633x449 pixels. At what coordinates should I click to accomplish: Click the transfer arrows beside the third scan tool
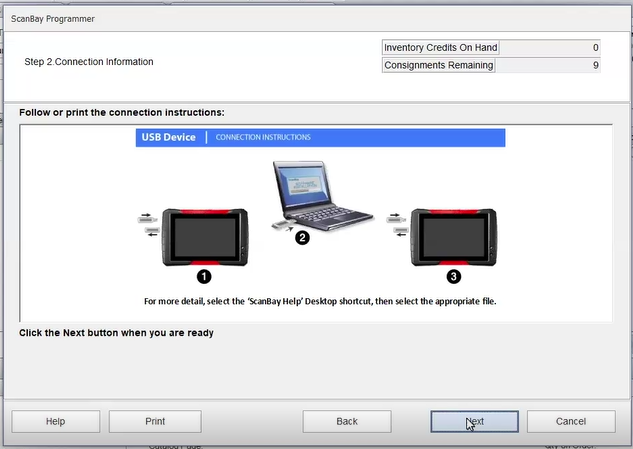[x=395, y=221]
